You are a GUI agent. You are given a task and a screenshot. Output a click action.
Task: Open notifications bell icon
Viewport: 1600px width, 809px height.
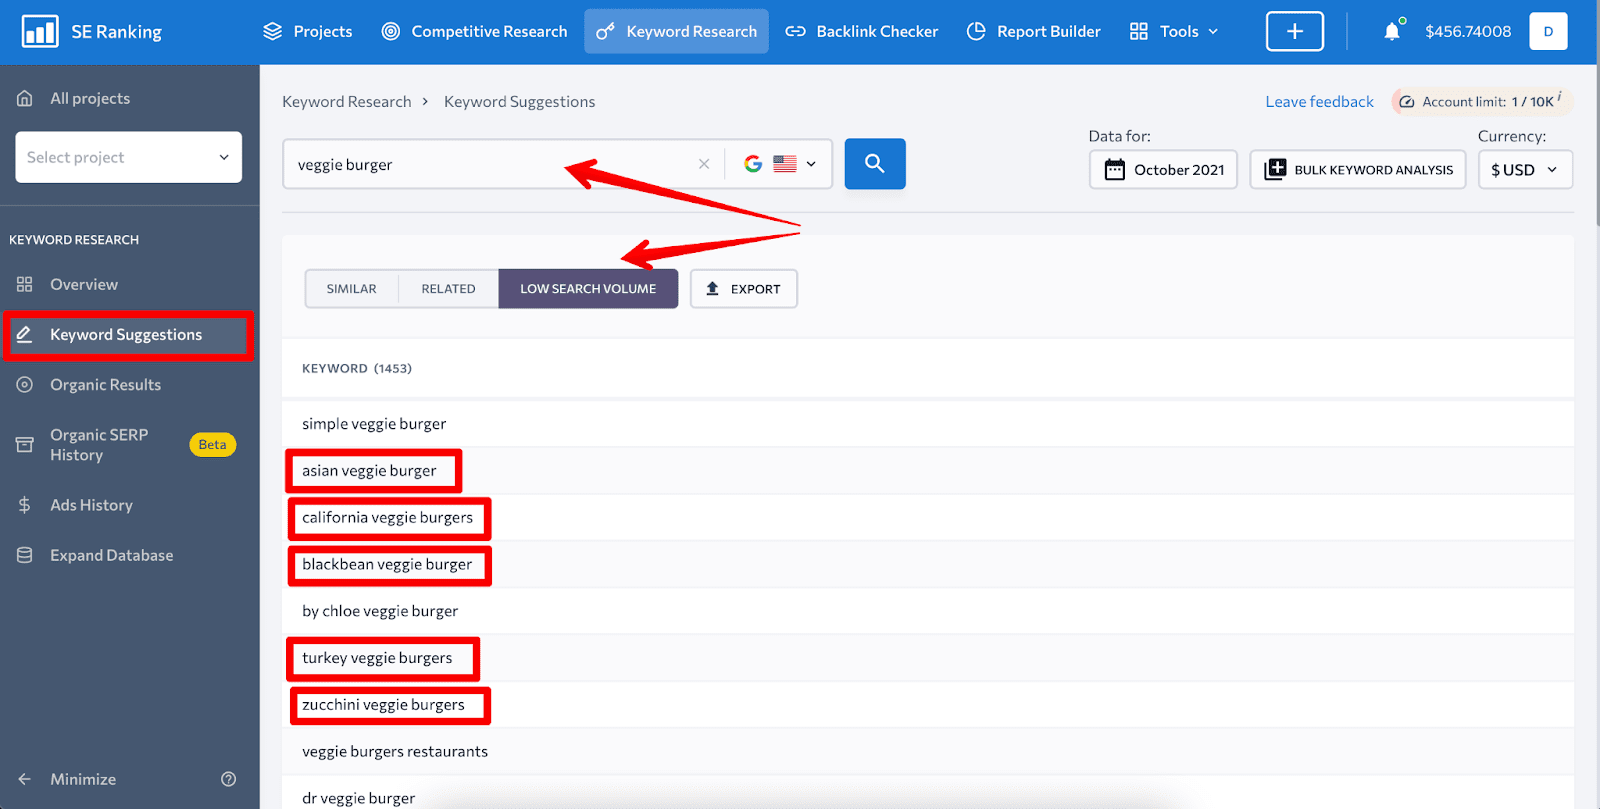click(1392, 32)
